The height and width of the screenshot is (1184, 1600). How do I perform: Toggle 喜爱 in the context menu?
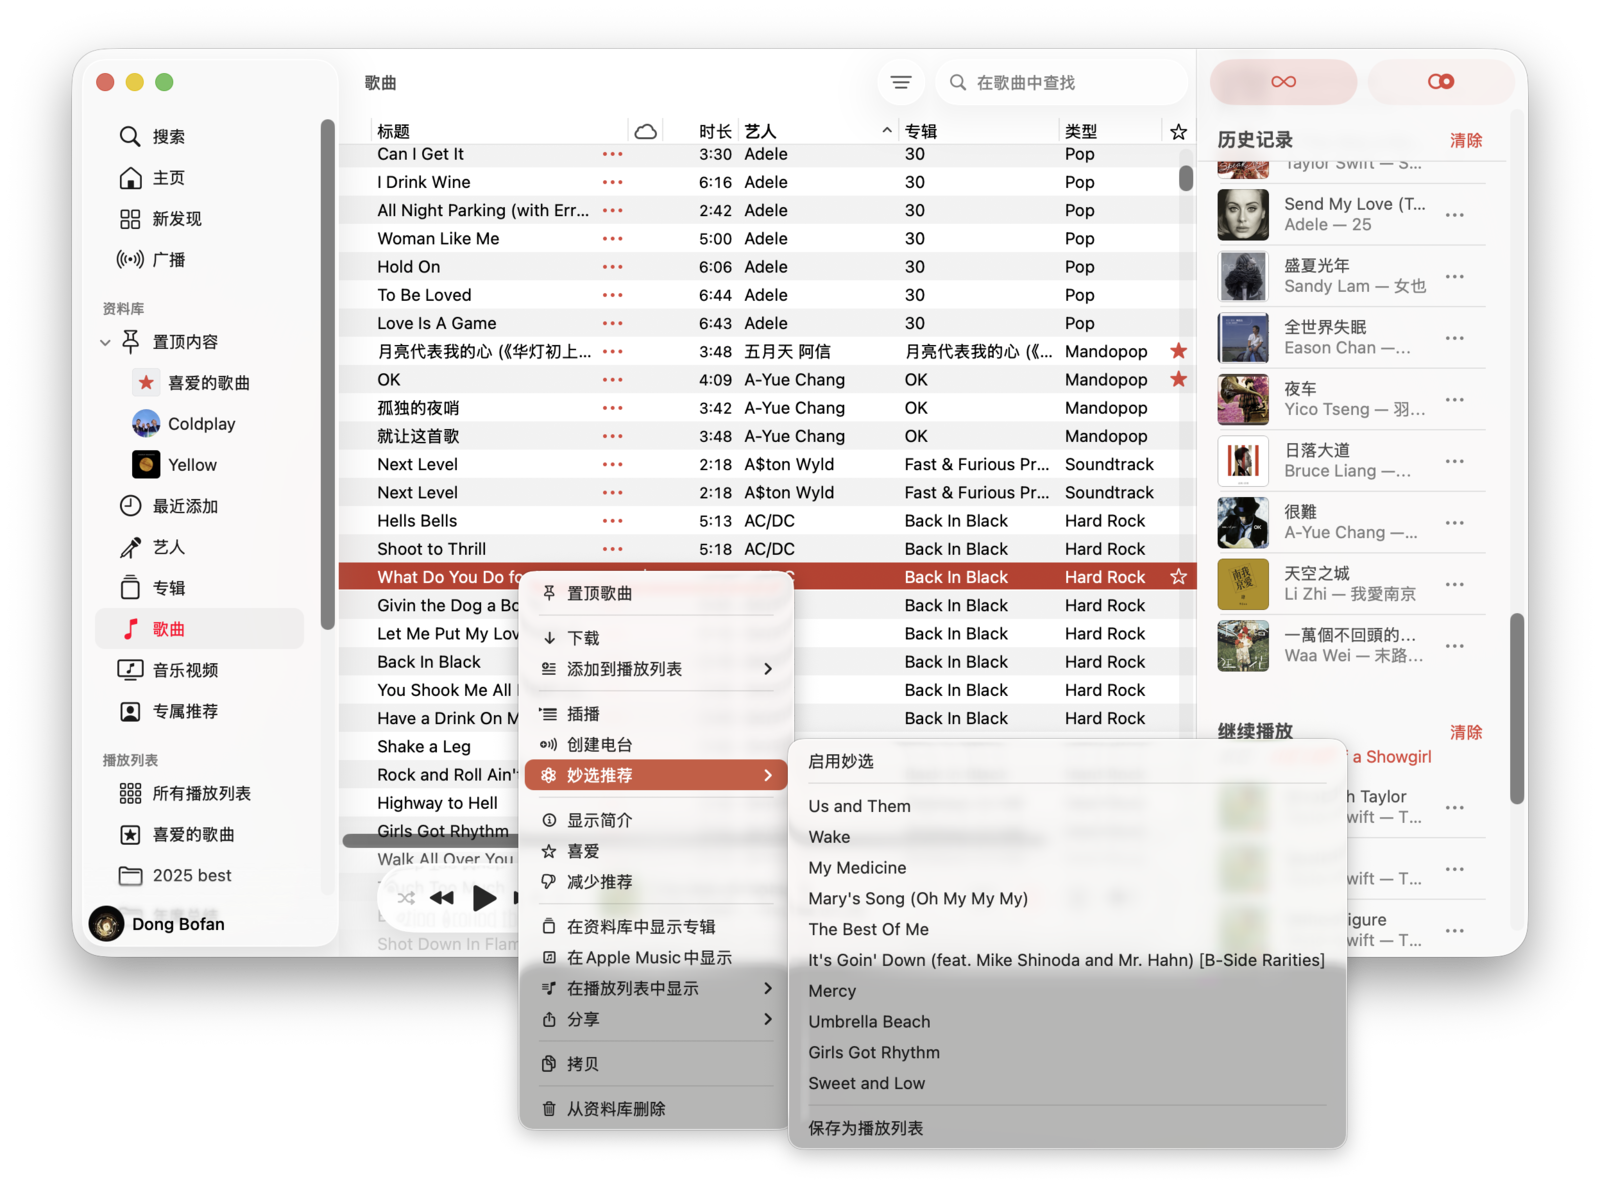(656, 851)
